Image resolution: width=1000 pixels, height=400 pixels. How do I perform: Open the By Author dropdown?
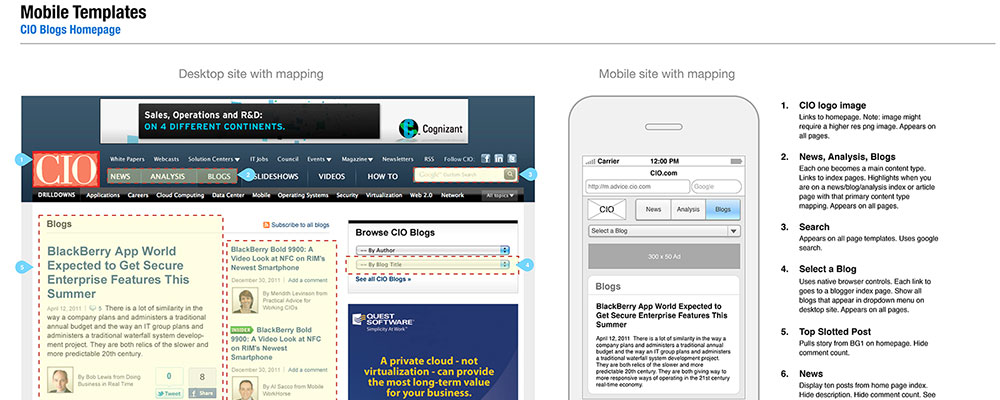(432, 251)
